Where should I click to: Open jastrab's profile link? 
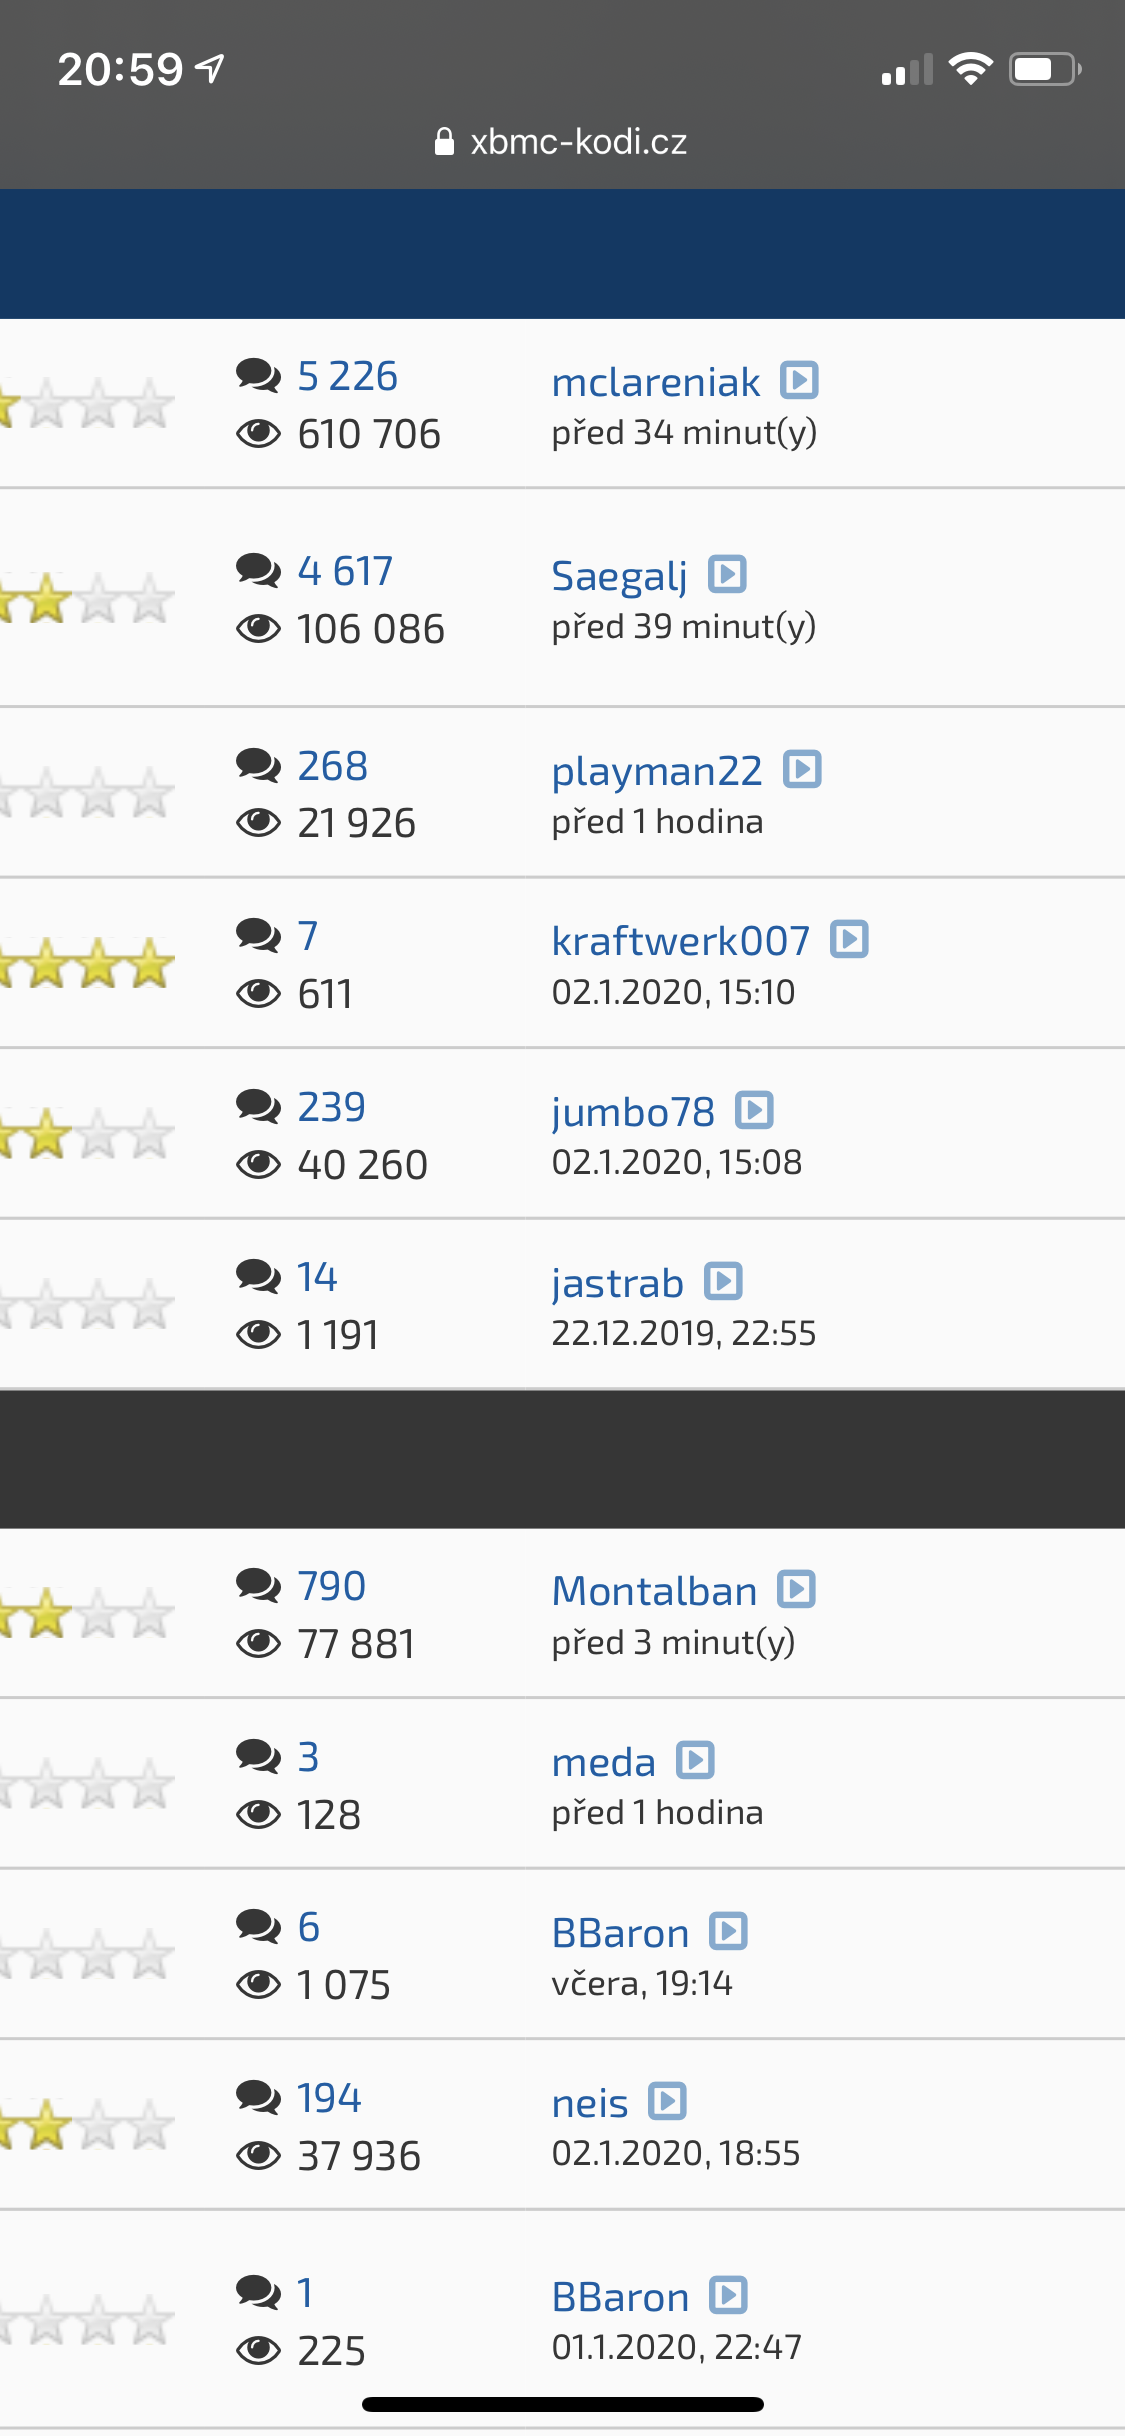point(618,1283)
